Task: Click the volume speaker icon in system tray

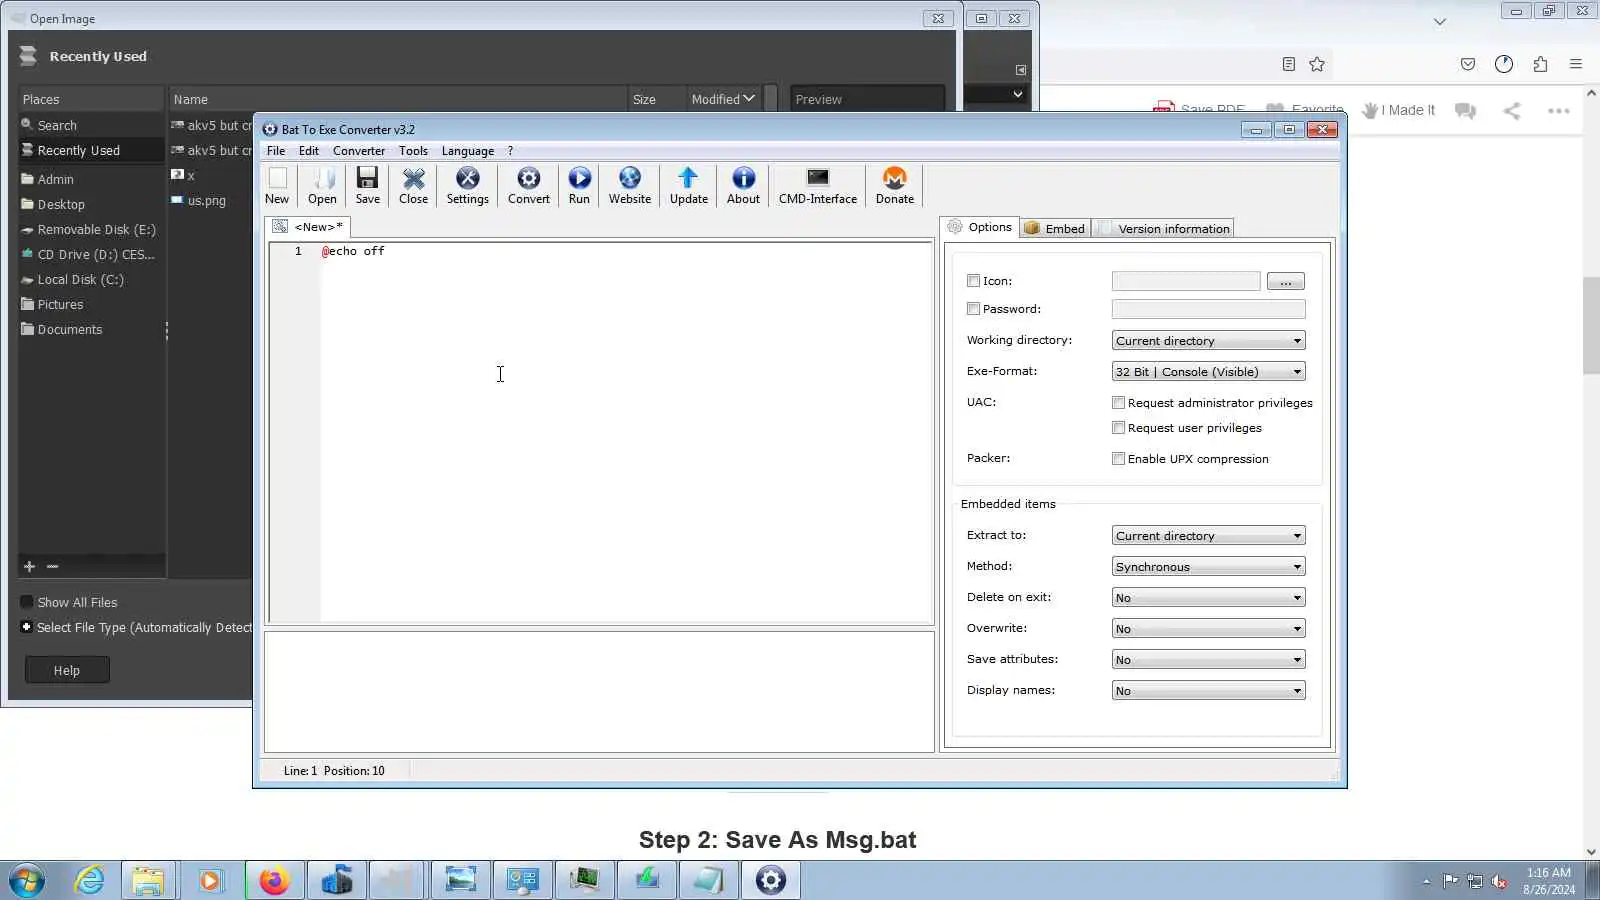Action: point(1499,881)
